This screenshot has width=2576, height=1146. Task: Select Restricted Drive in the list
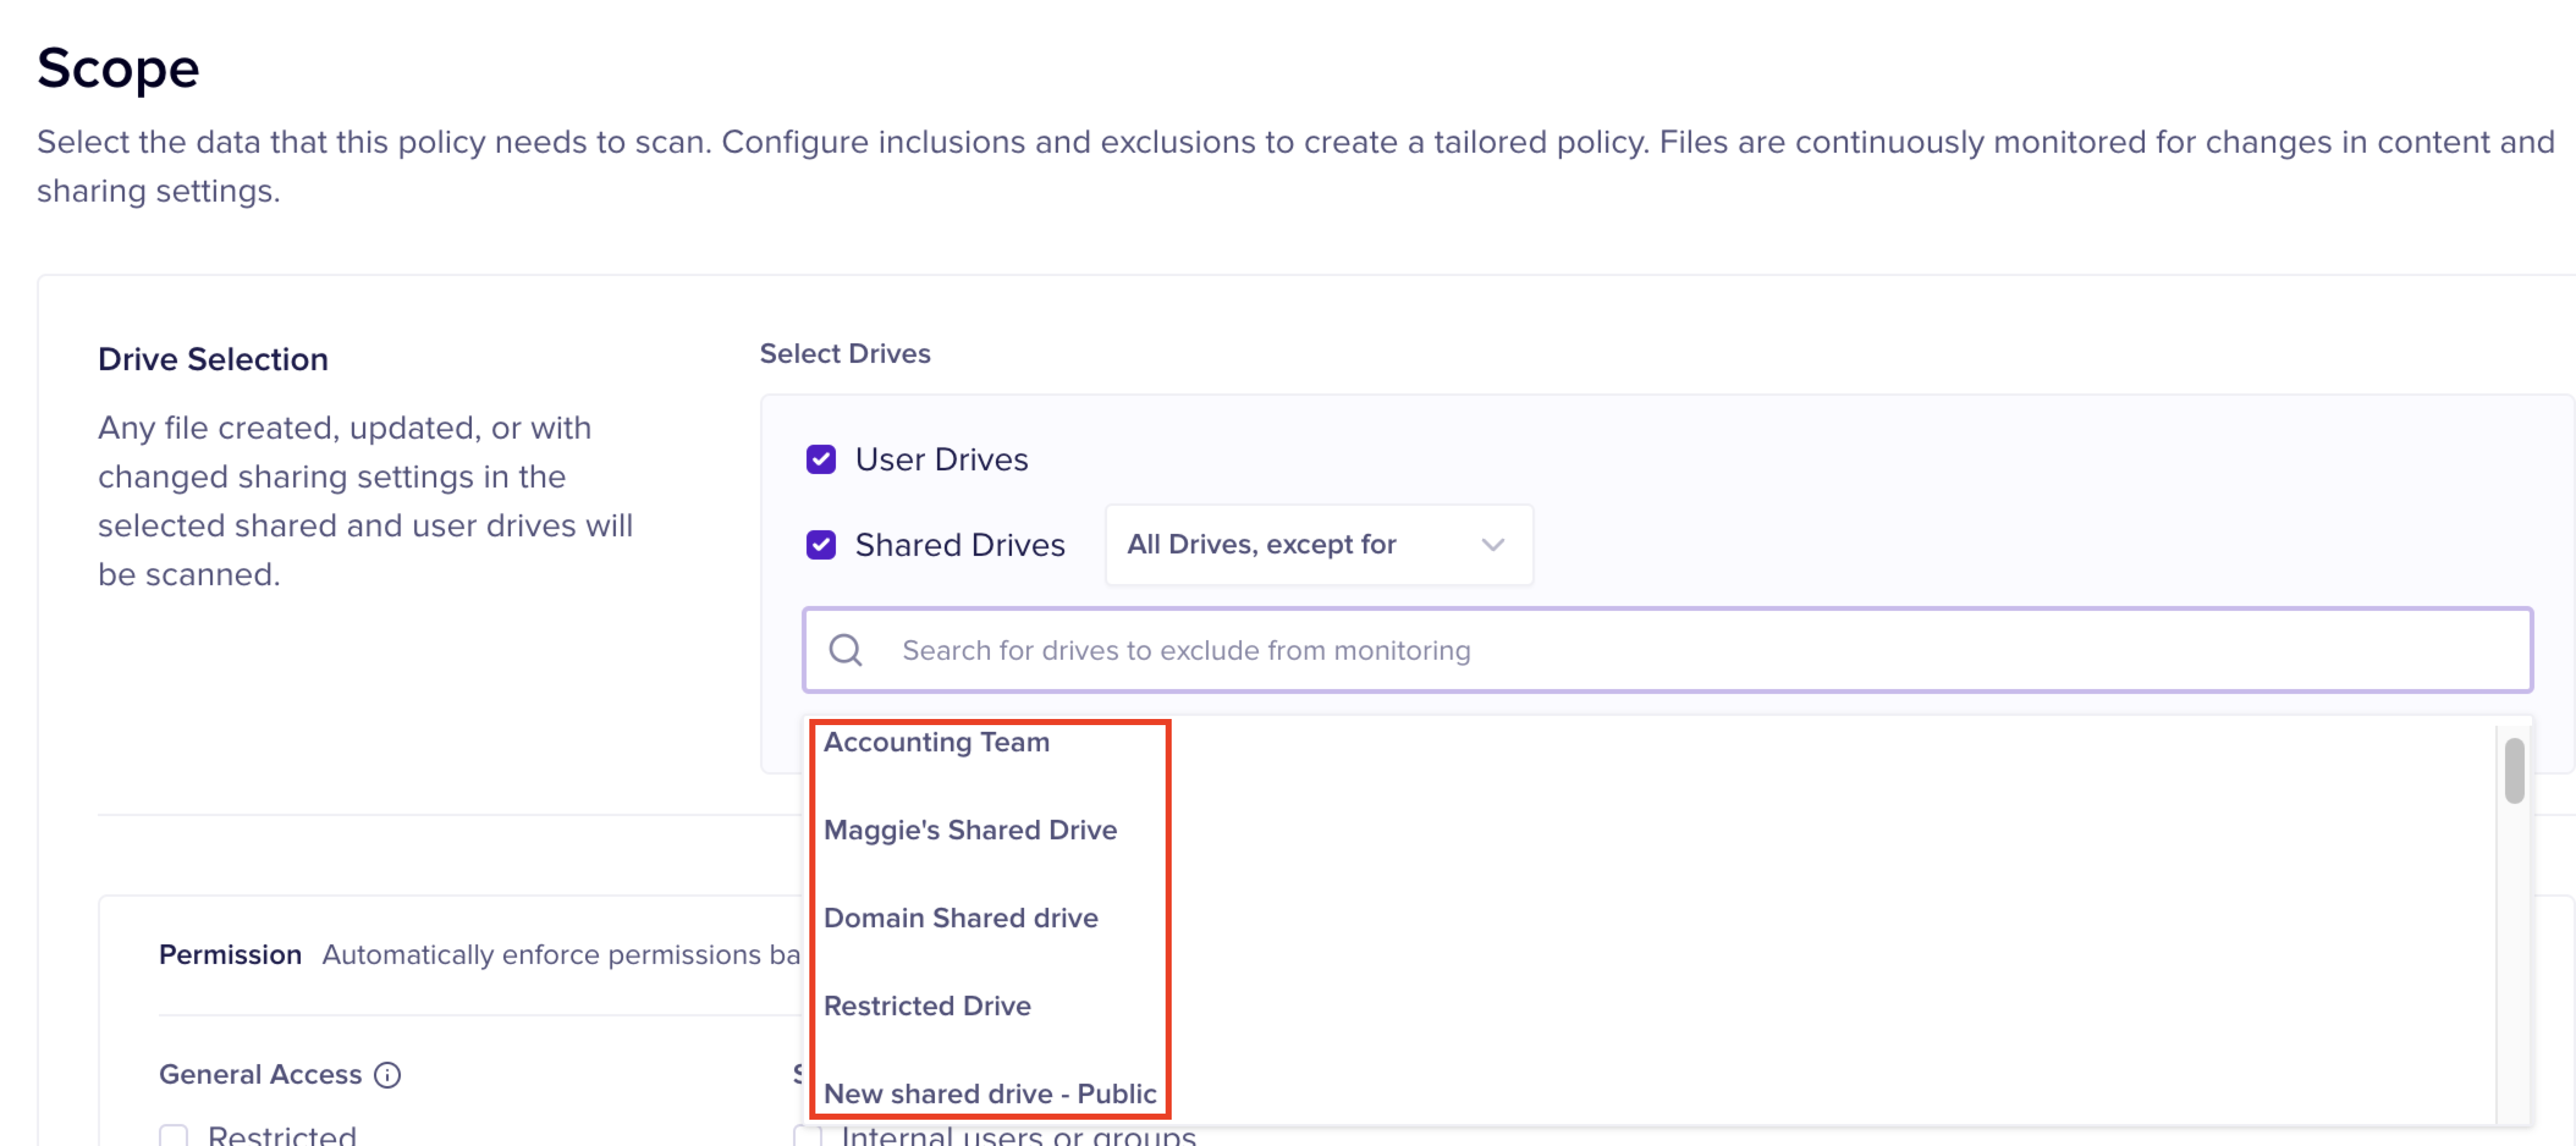926,1006
